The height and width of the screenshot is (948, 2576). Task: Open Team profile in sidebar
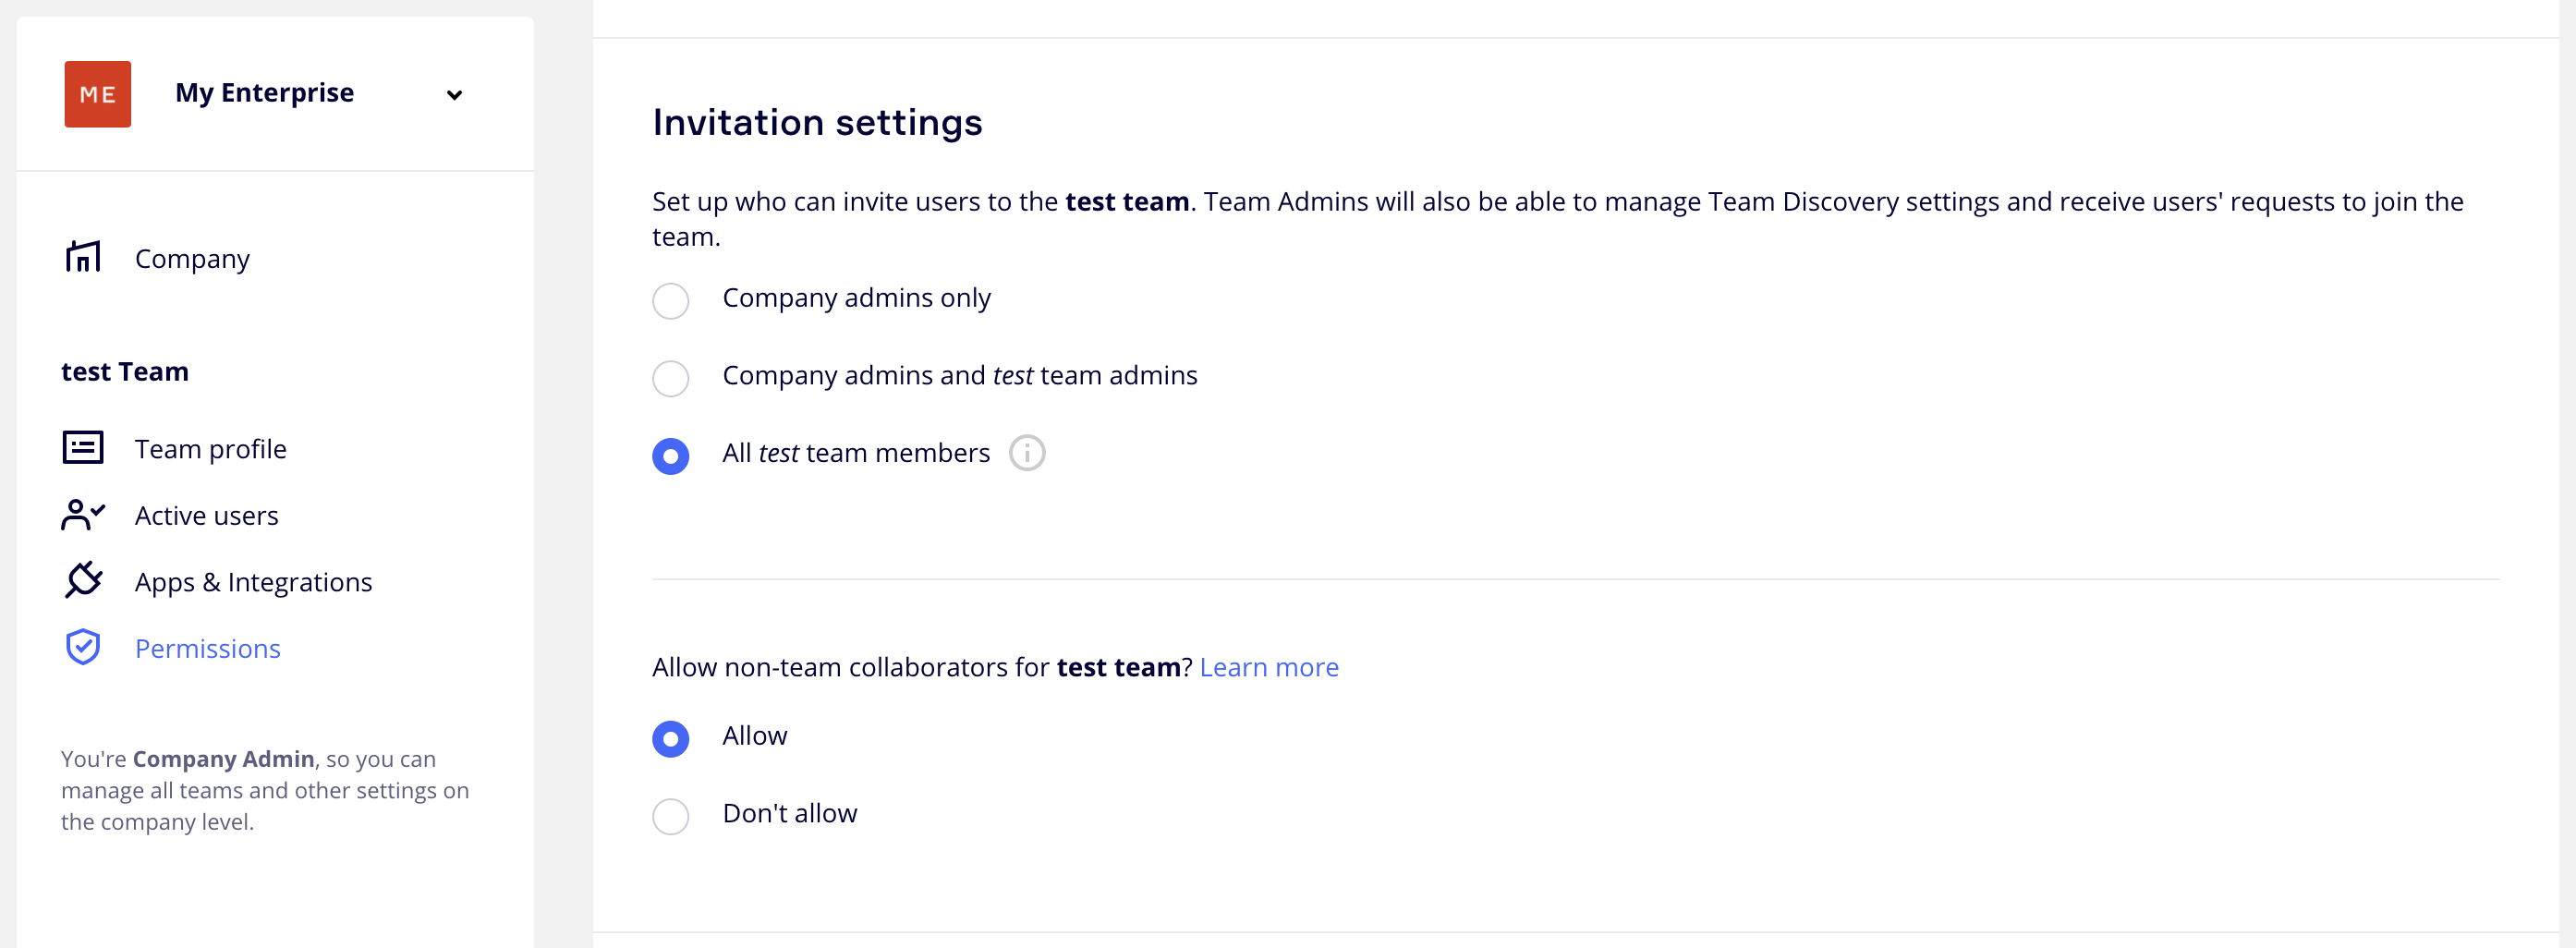click(210, 449)
